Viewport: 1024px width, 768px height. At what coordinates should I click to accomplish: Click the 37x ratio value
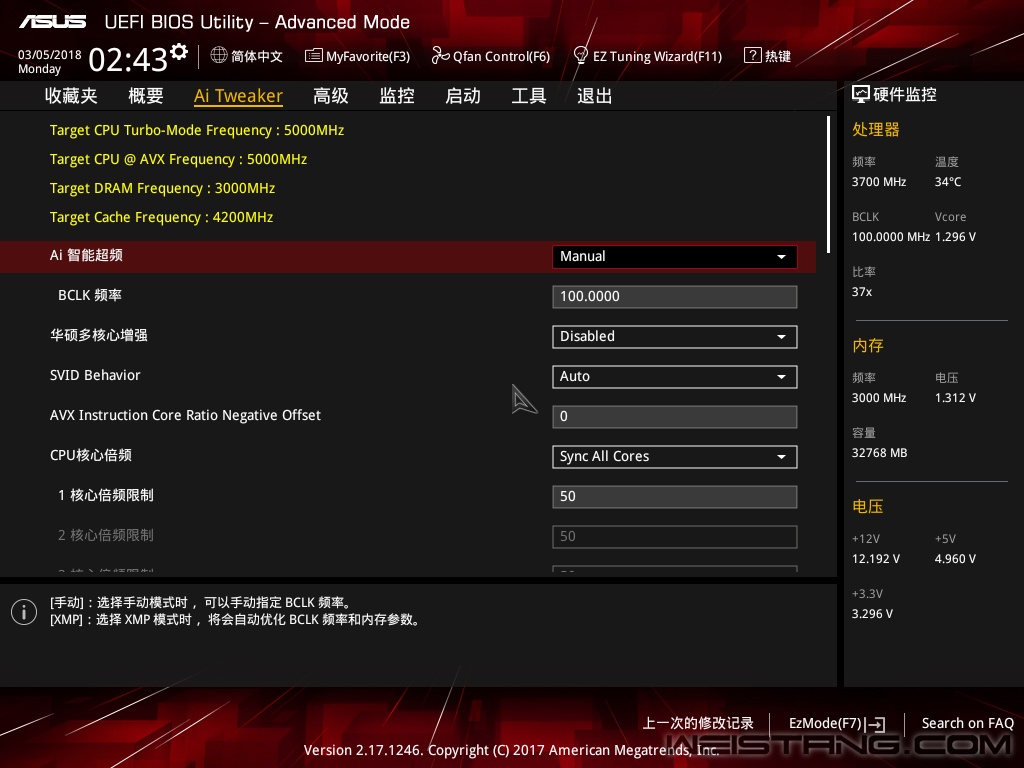862,292
